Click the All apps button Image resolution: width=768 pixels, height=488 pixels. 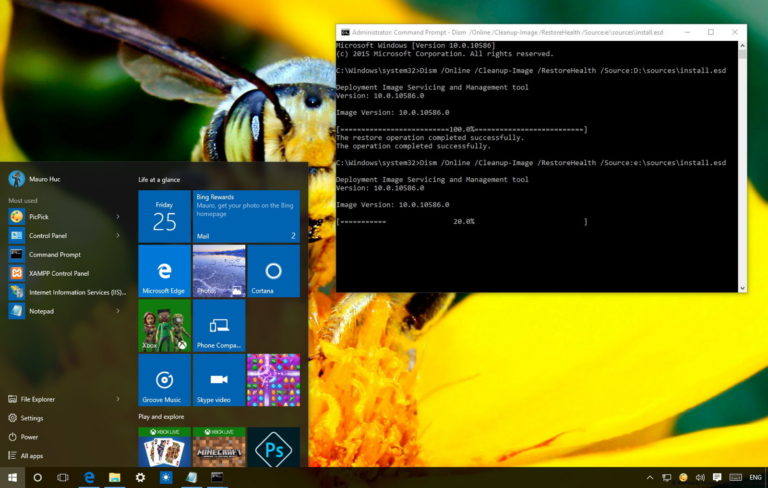31,455
